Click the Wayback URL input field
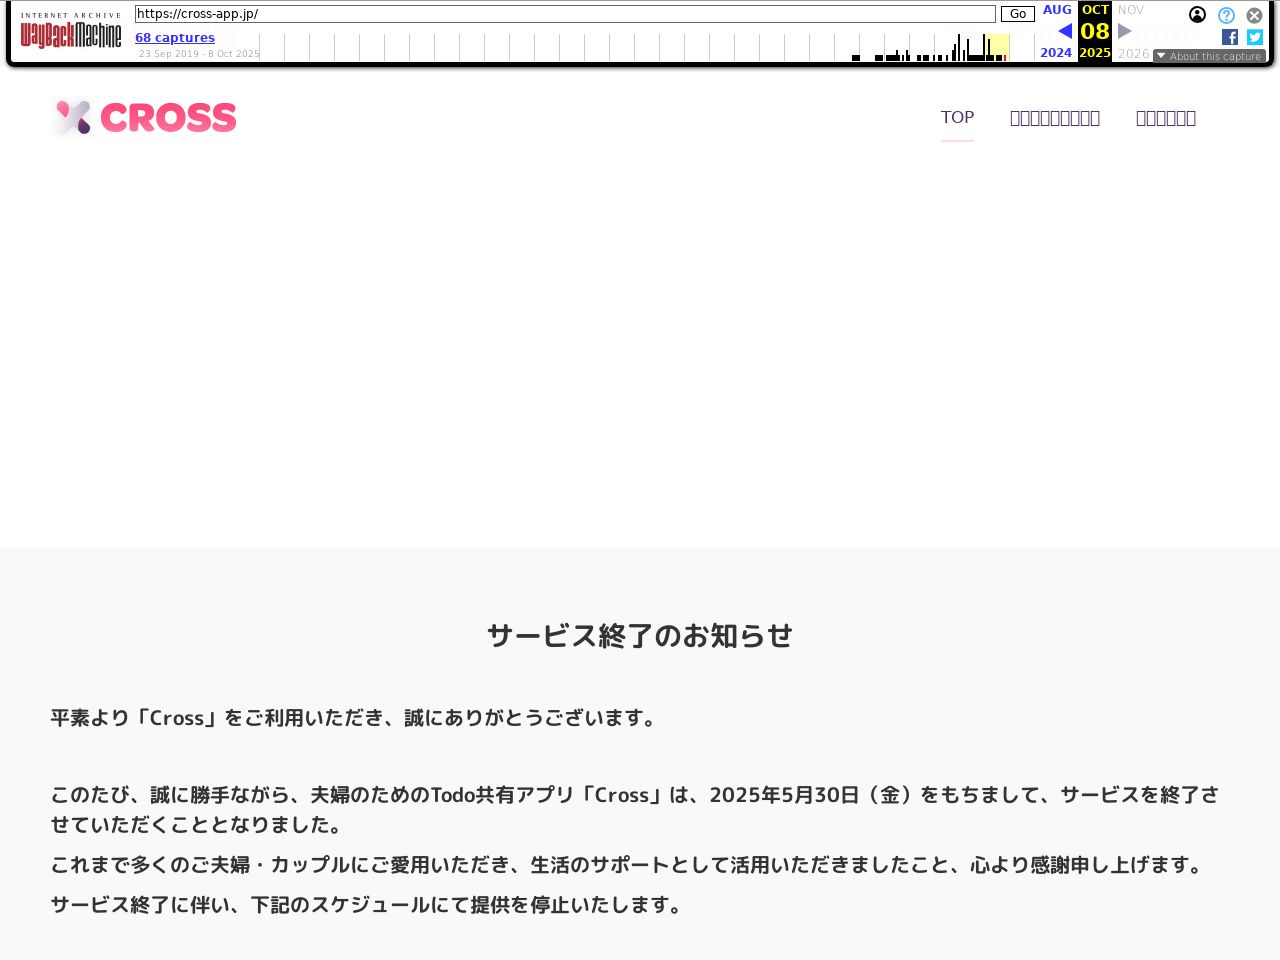 pos(565,14)
